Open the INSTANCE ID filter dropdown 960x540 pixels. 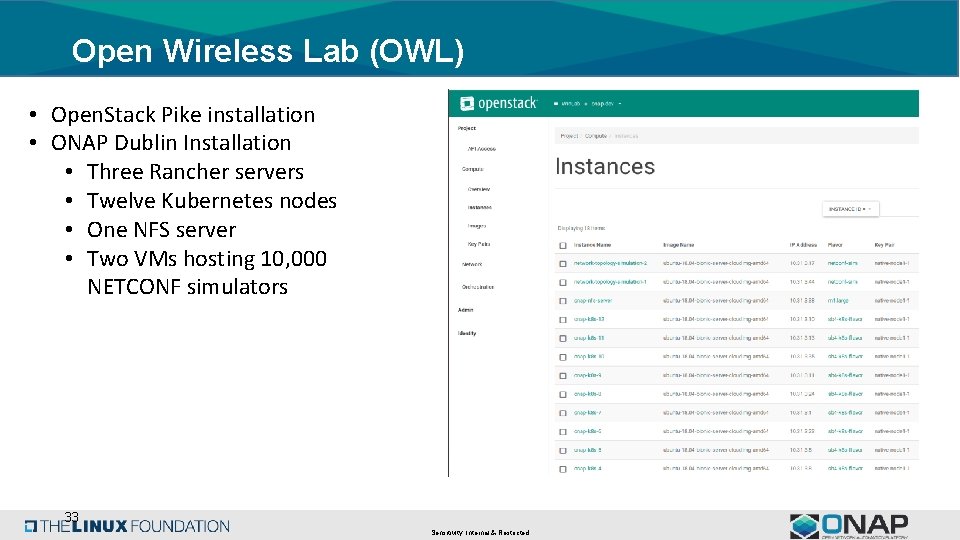pos(850,209)
